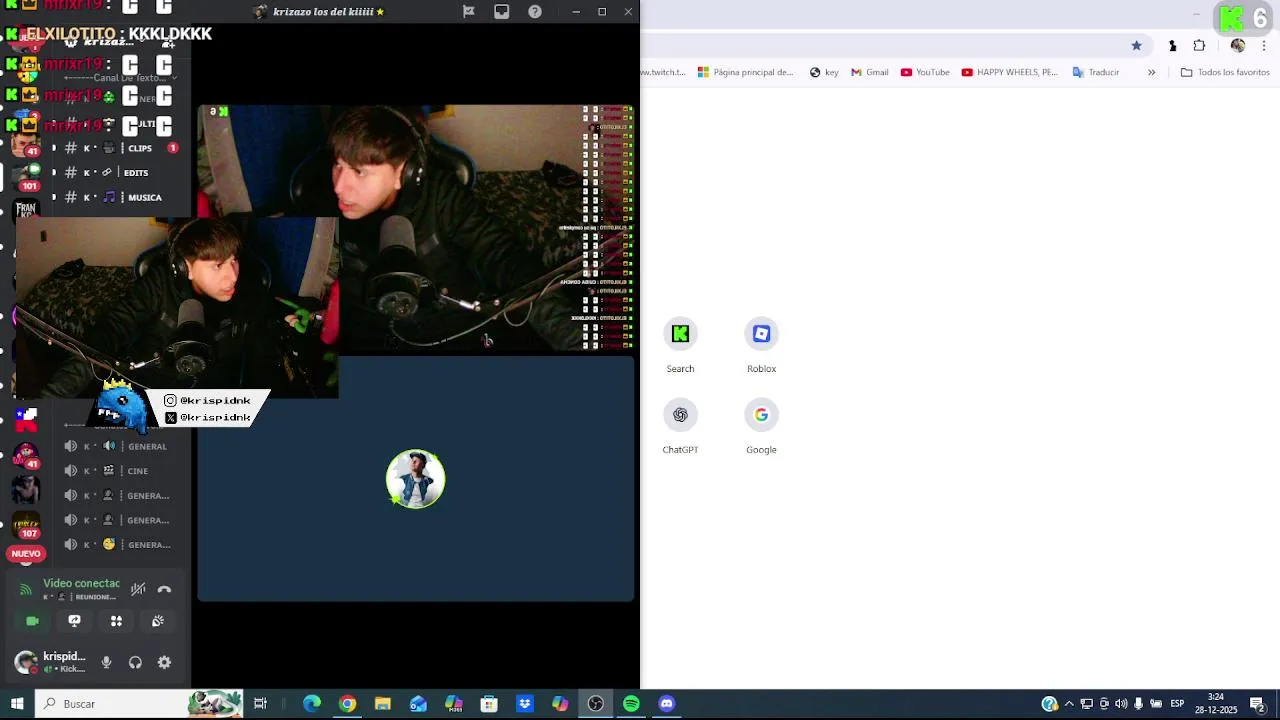Open Chrome profile avatar
This screenshot has width=1280, height=720.
click(1238, 46)
